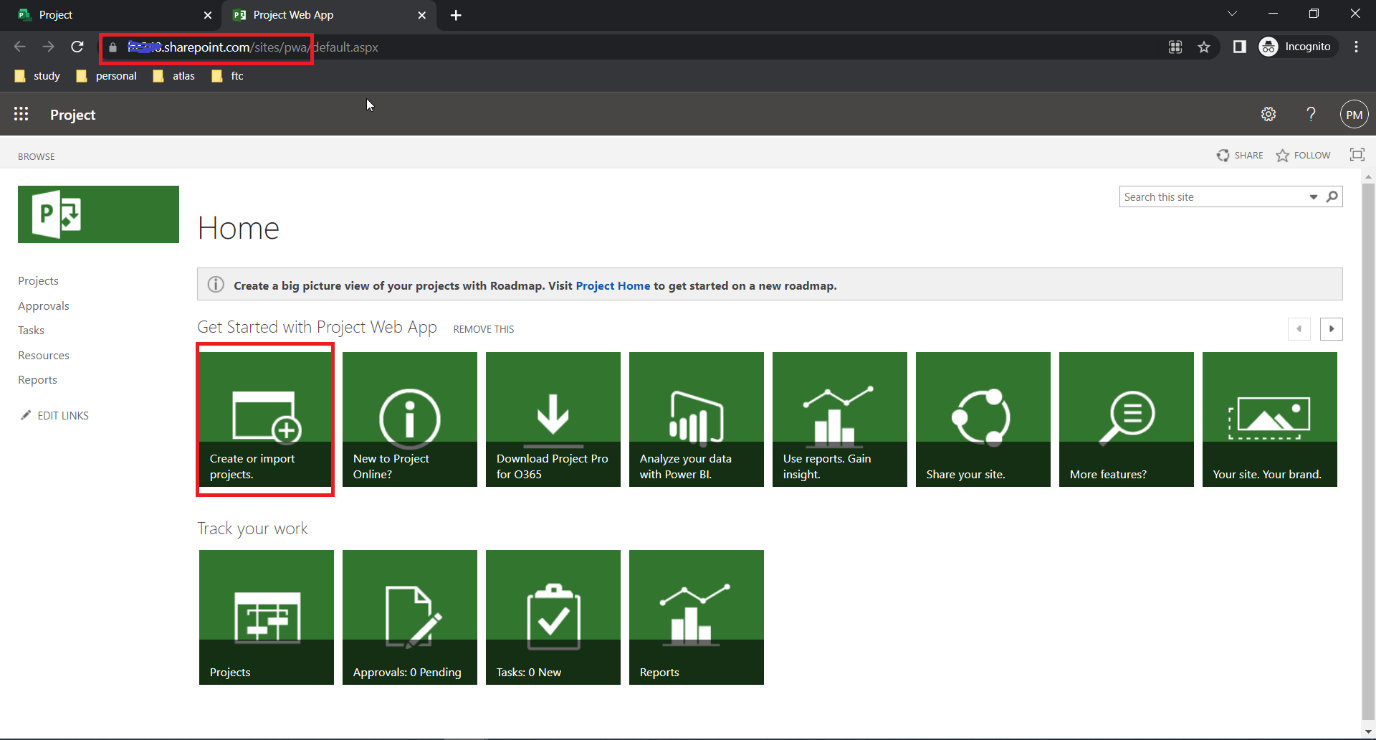Open Tasks: 0 New tile
Image resolution: width=1376 pixels, height=740 pixels.
[553, 617]
